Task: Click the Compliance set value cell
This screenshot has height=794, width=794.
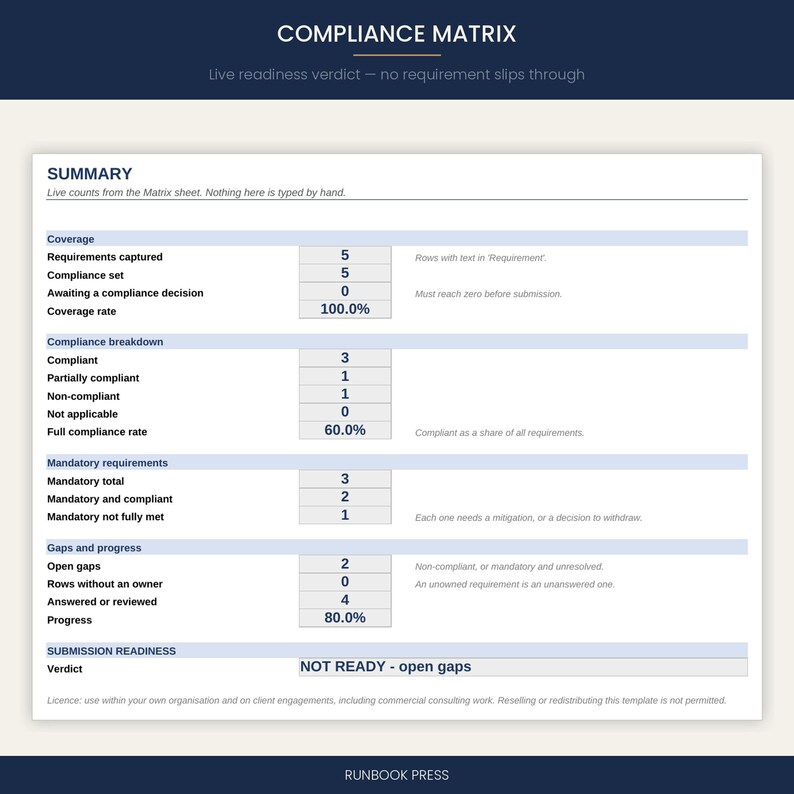Action: click(x=345, y=273)
